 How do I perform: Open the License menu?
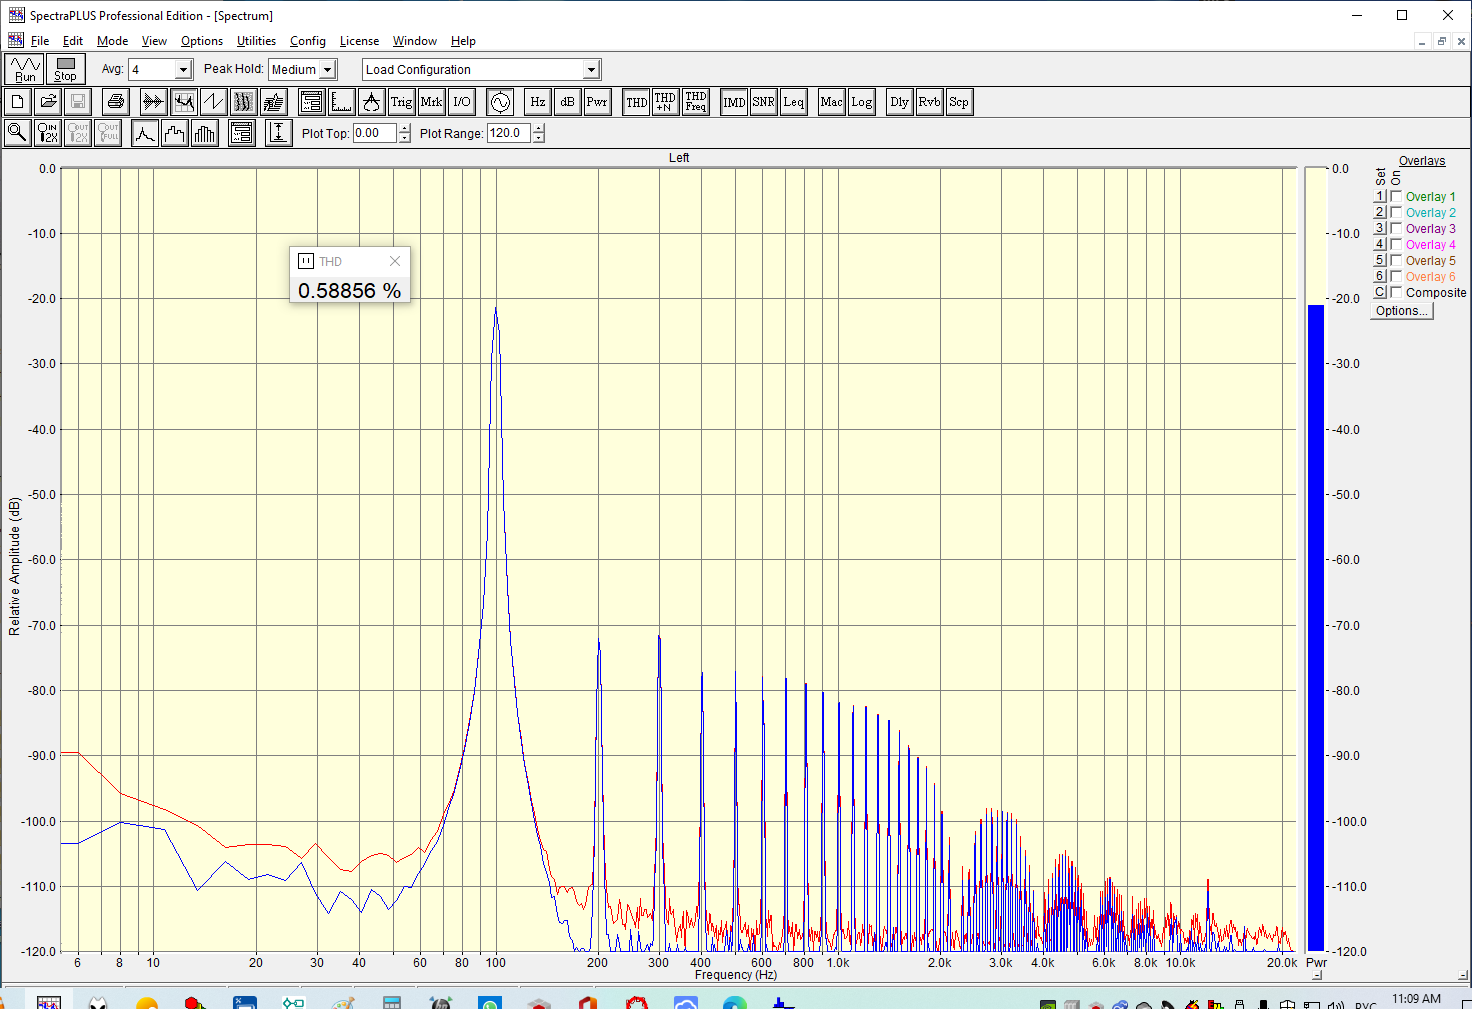click(359, 41)
